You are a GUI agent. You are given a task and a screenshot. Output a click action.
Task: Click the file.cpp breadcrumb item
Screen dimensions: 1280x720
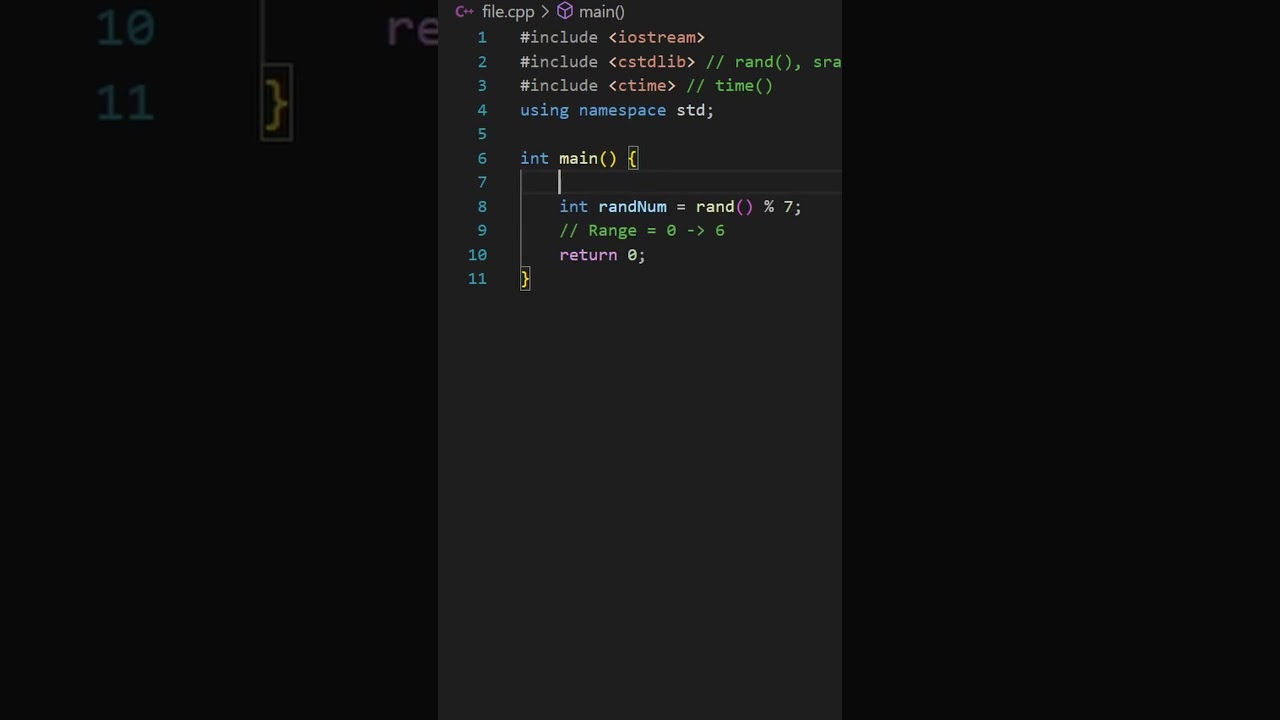click(508, 12)
